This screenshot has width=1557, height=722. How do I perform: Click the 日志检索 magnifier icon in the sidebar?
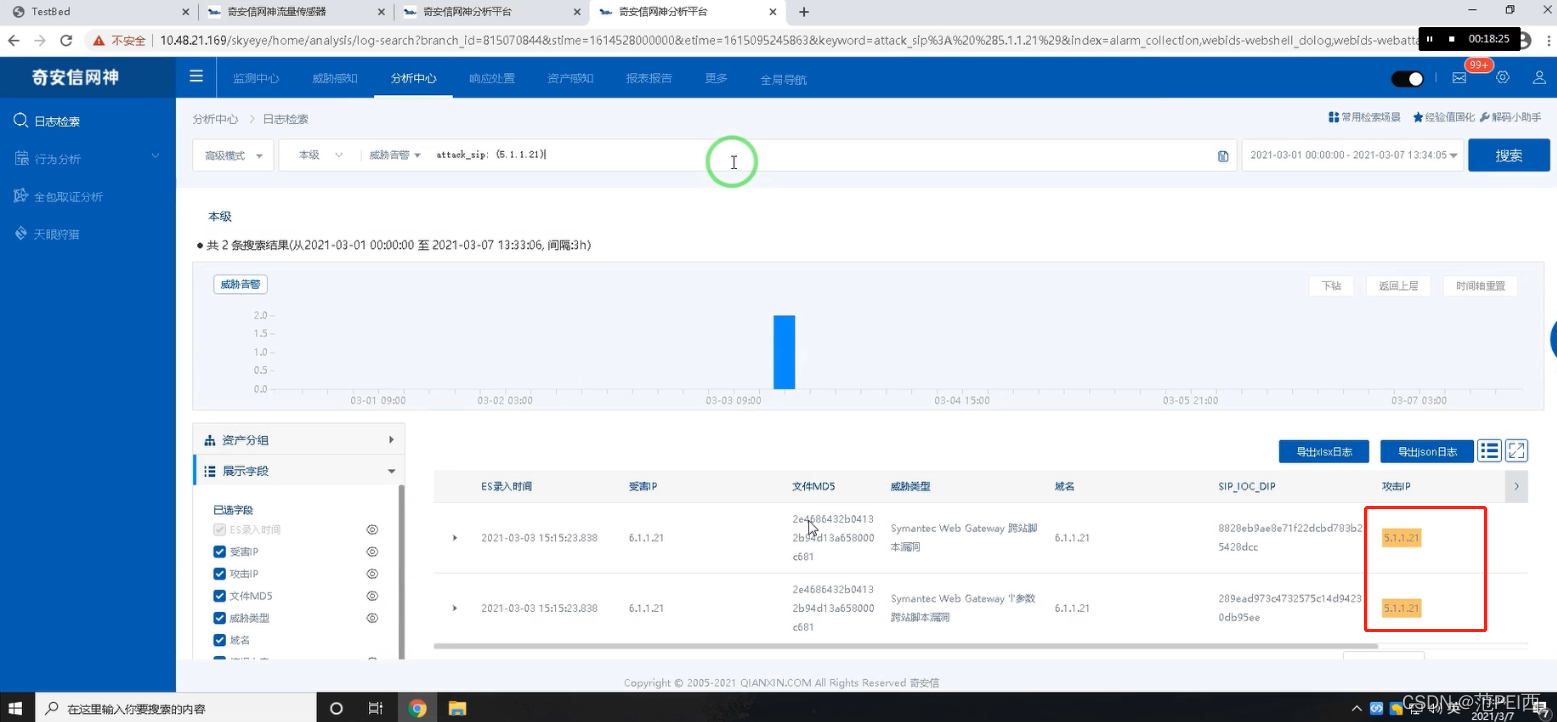click(20, 121)
